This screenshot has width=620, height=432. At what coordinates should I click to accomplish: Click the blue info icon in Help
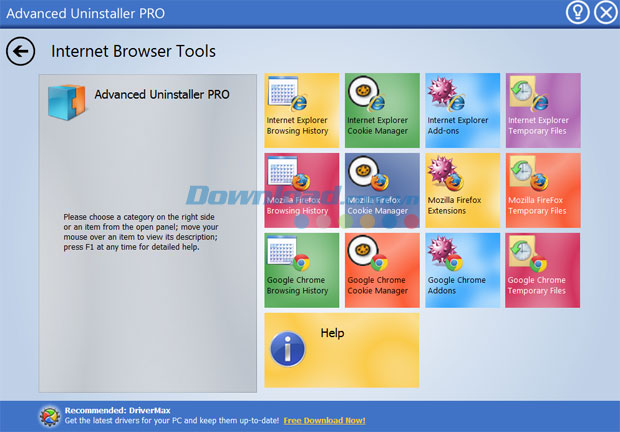pyautogui.click(x=287, y=349)
